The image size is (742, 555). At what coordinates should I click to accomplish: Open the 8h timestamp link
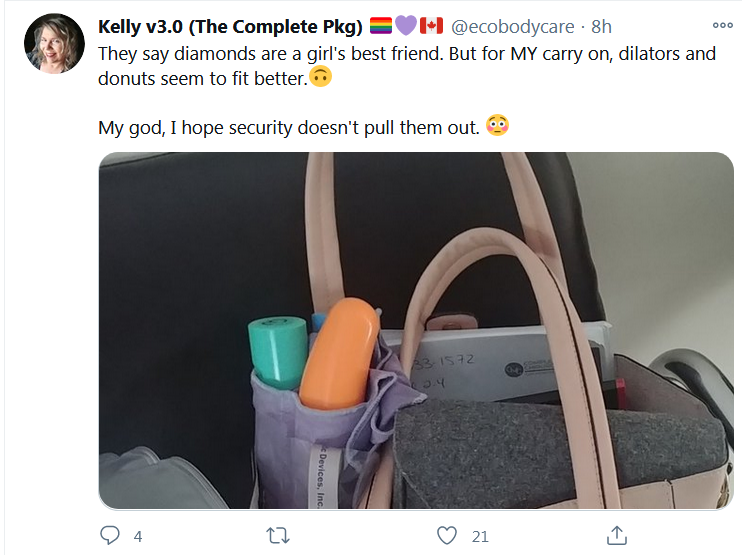pyautogui.click(x=601, y=27)
